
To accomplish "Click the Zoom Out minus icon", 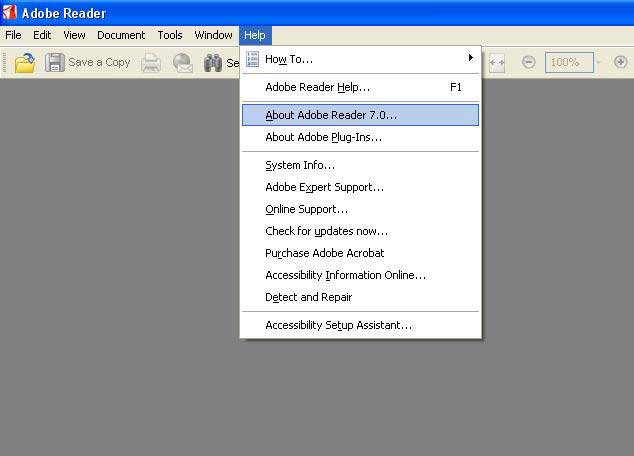I will point(528,62).
